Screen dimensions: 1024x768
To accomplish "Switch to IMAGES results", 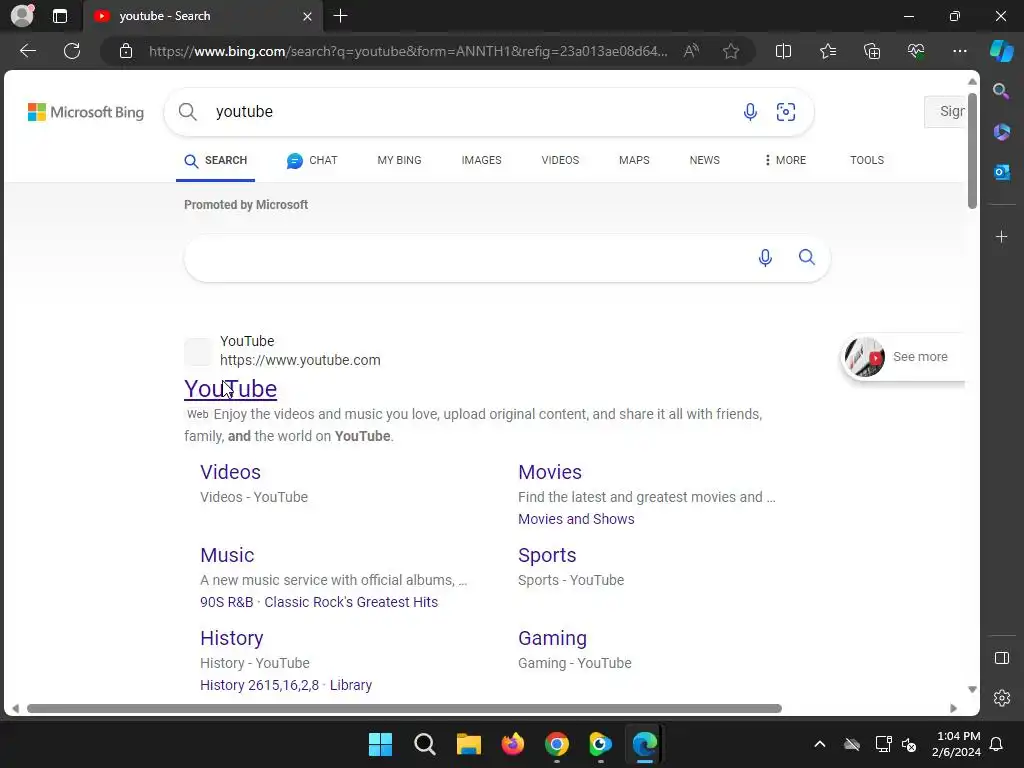I will pyautogui.click(x=481, y=160).
